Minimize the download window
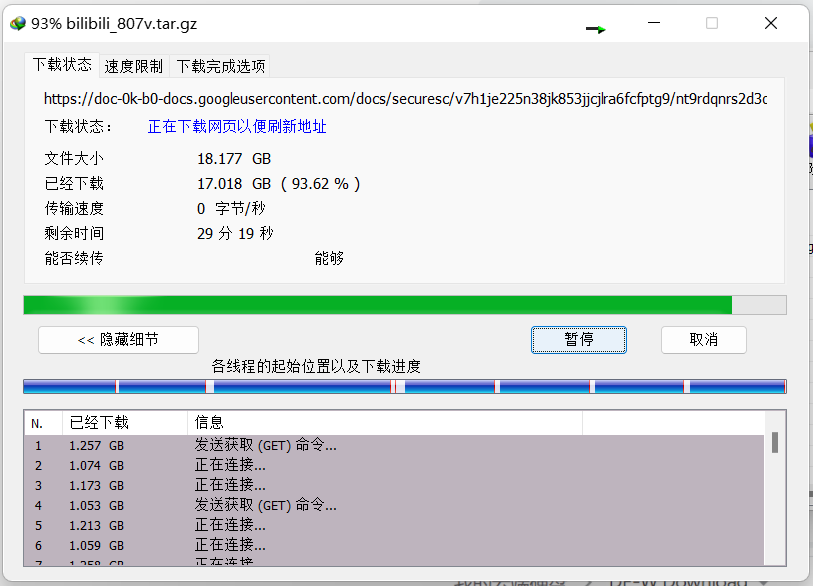This screenshot has width=813, height=586. tap(654, 23)
